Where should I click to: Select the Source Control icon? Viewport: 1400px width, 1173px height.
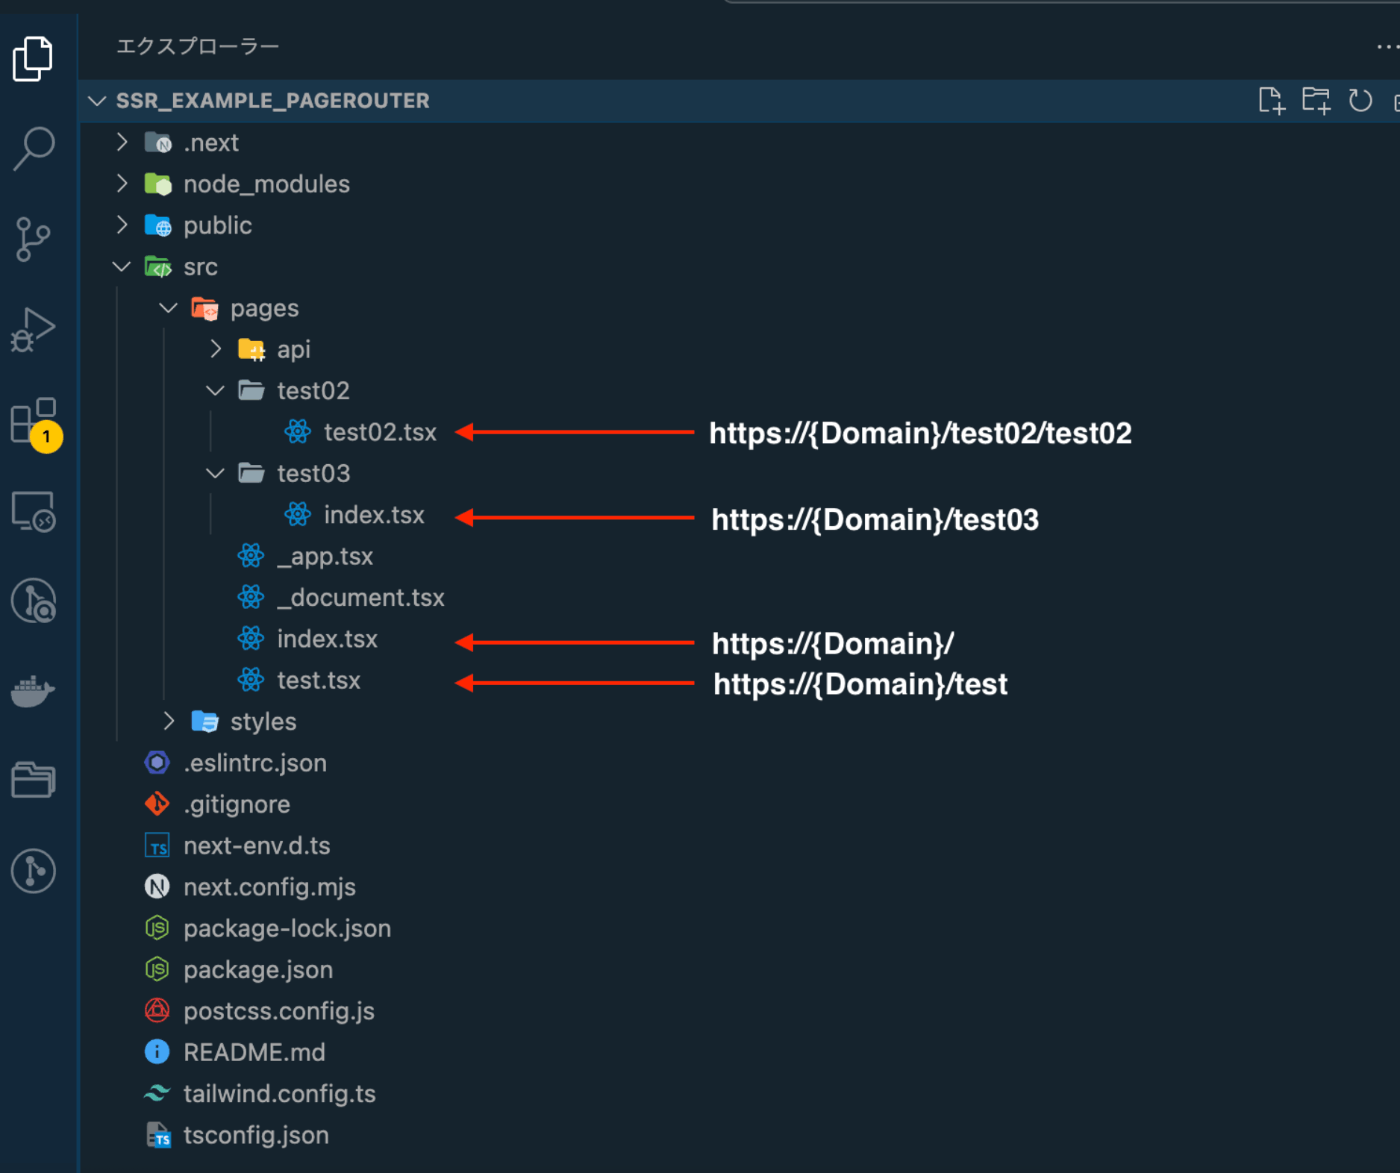pos(33,239)
